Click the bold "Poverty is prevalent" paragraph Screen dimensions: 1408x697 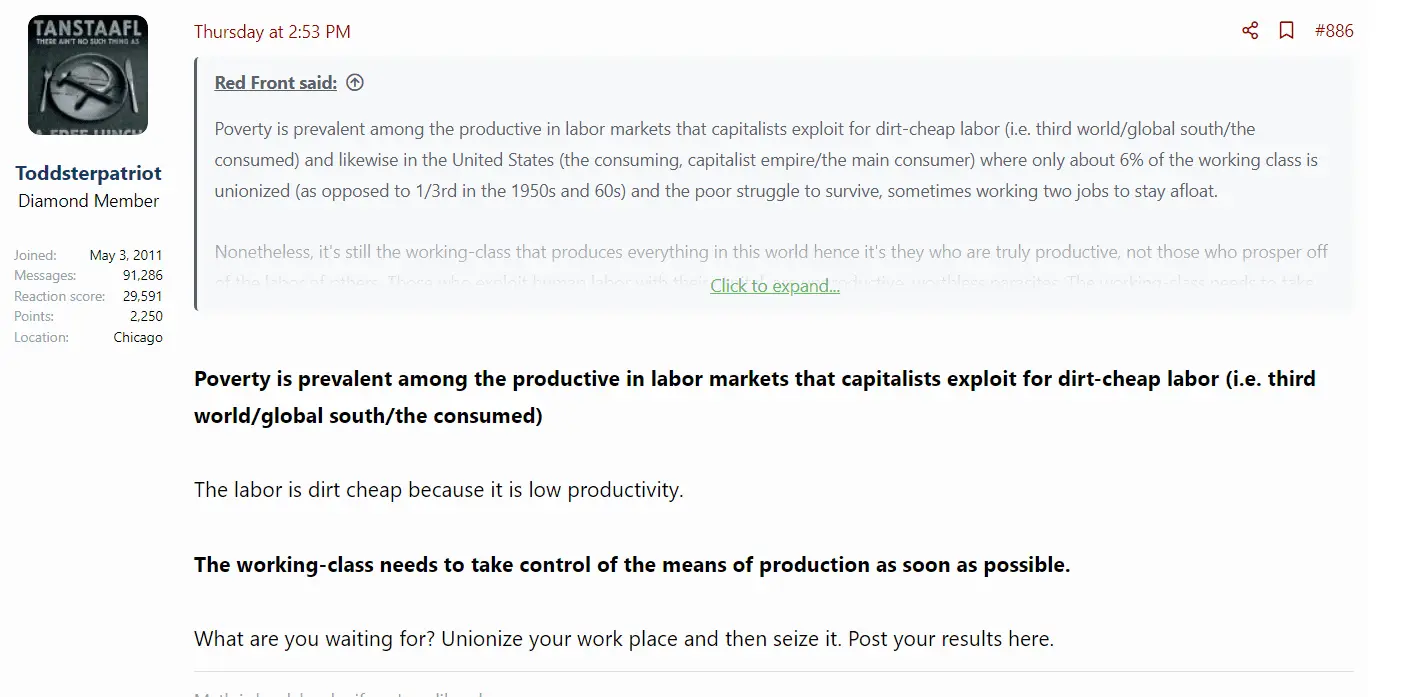click(754, 397)
